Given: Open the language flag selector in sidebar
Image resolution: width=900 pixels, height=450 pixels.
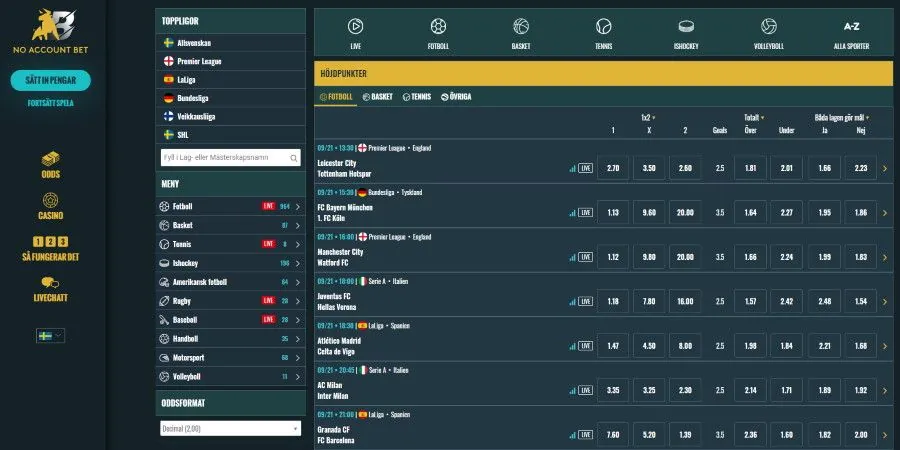Looking at the screenshot, I should pos(51,336).
